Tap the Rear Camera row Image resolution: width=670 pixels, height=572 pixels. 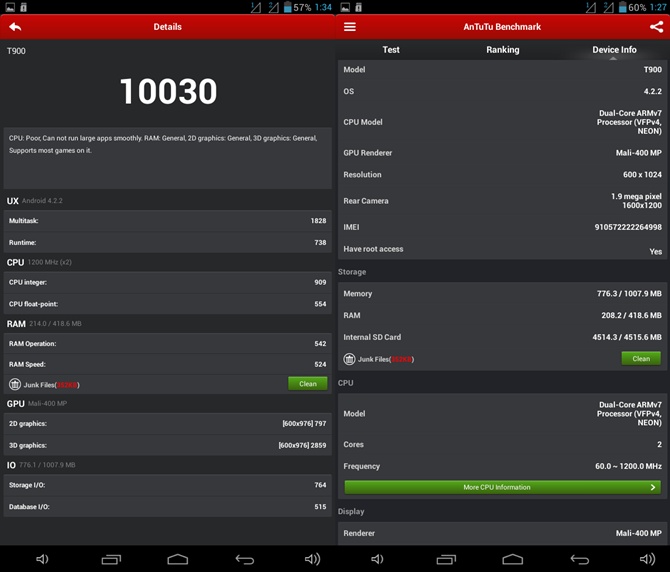pos(502,201)
